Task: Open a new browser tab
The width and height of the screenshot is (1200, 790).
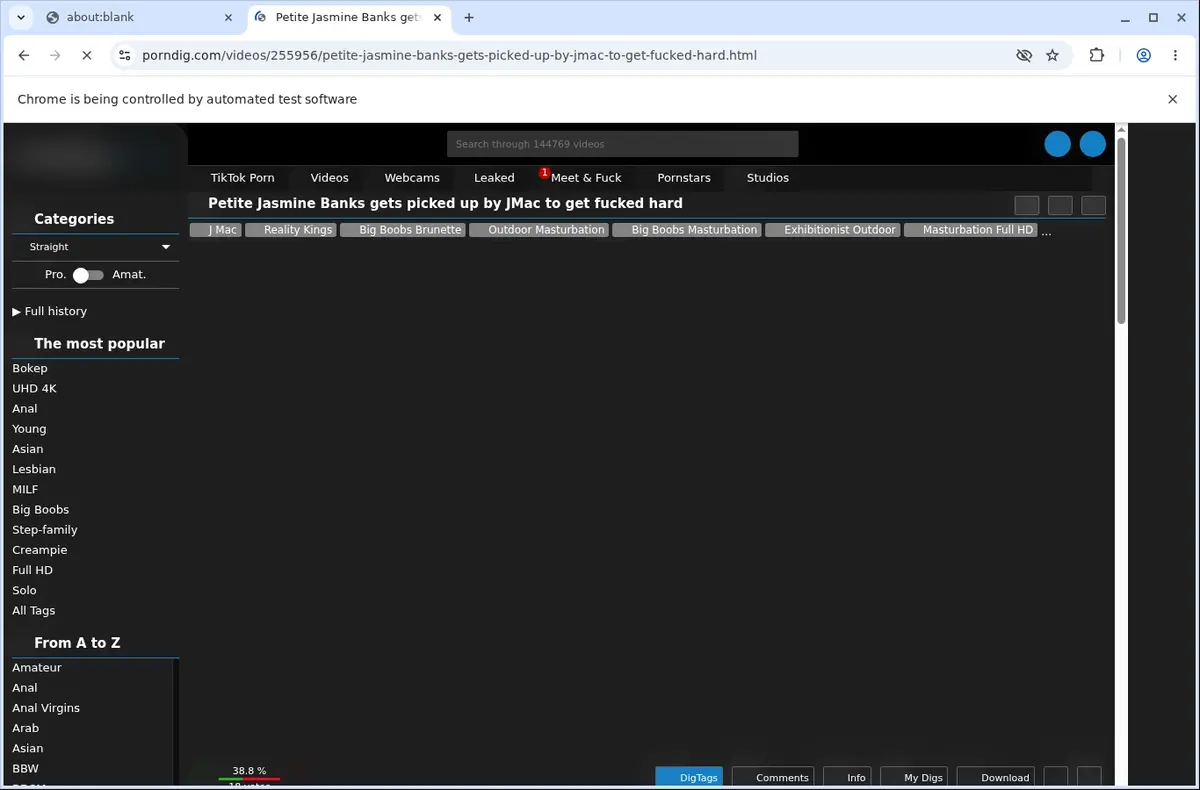Action: [x=469, y=17]
